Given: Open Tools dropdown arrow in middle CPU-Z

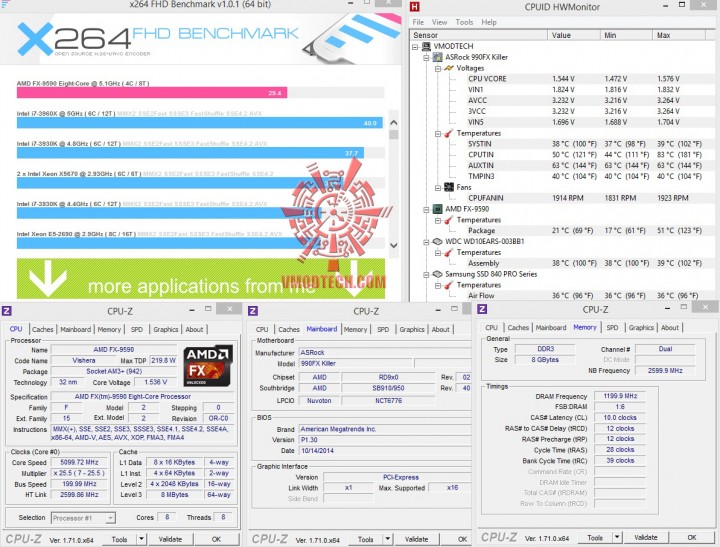Looking at the screenshot, I should pyautogui.click(x=388, y=539).
